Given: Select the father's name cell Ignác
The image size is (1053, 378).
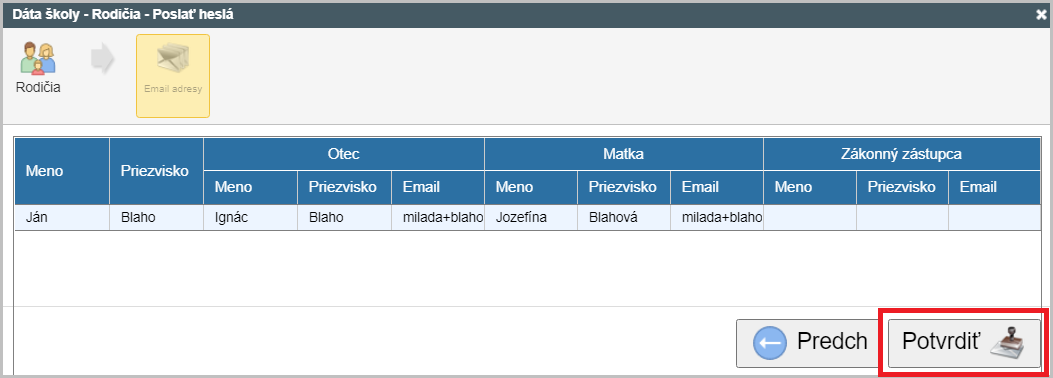Looking at the screenshot, I should [x=250, y=218].
